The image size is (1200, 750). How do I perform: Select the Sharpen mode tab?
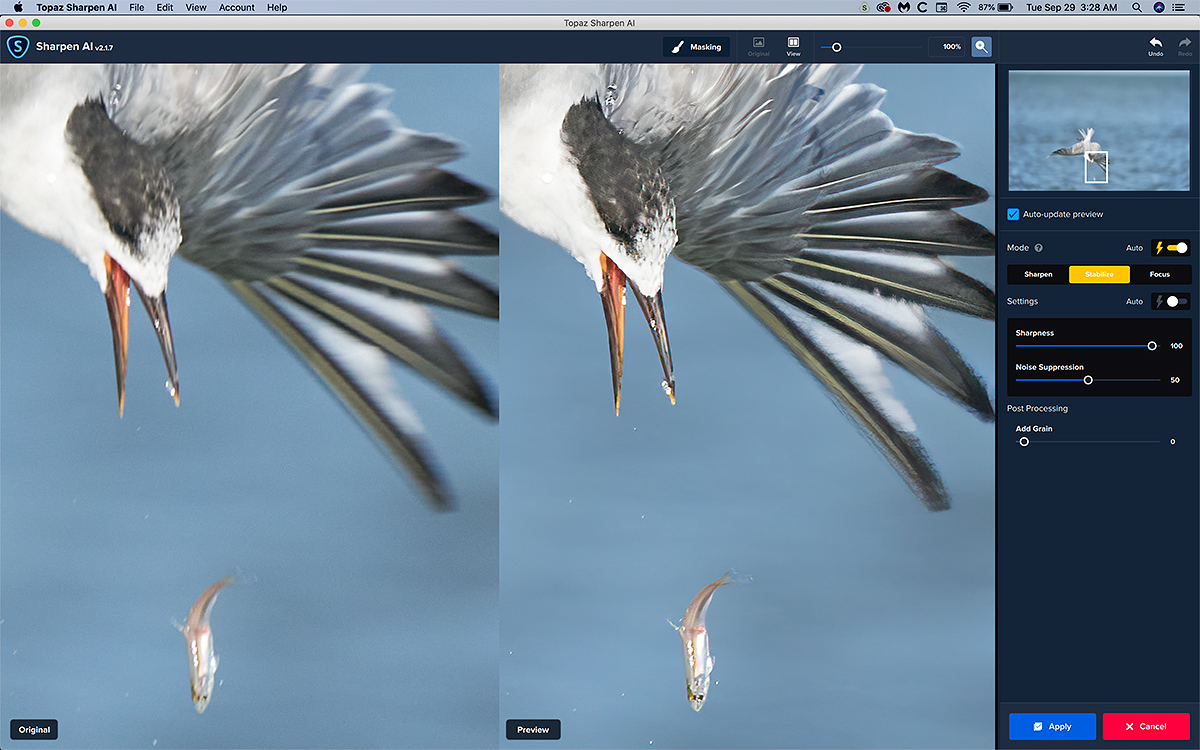(x=1038, y=274)
